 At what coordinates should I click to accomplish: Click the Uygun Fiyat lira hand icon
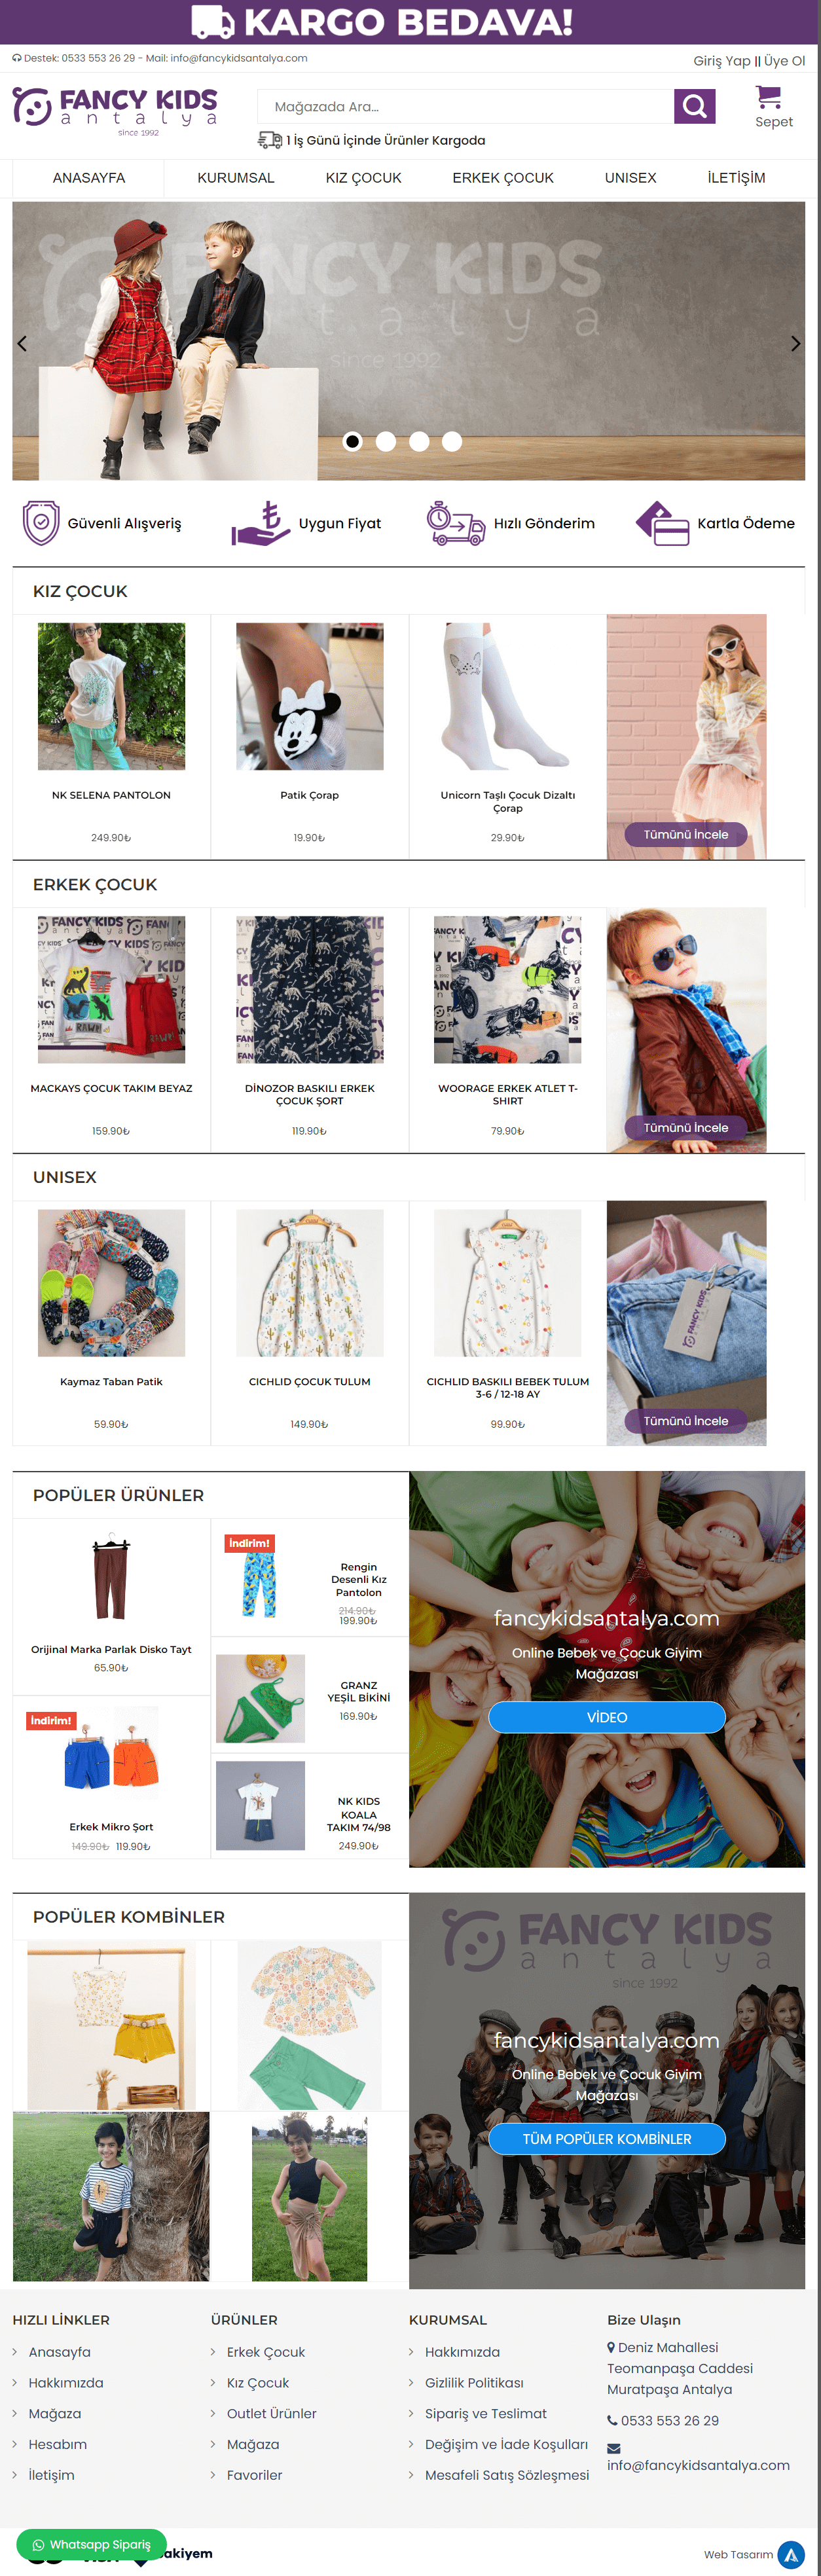260,523
